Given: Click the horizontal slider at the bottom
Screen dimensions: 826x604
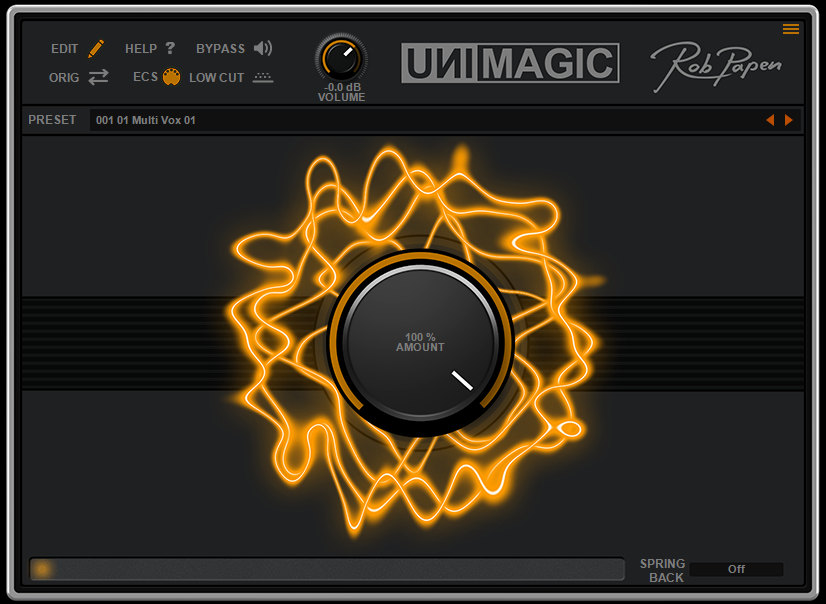Looking at the screenshot, I should coord(327,569).
